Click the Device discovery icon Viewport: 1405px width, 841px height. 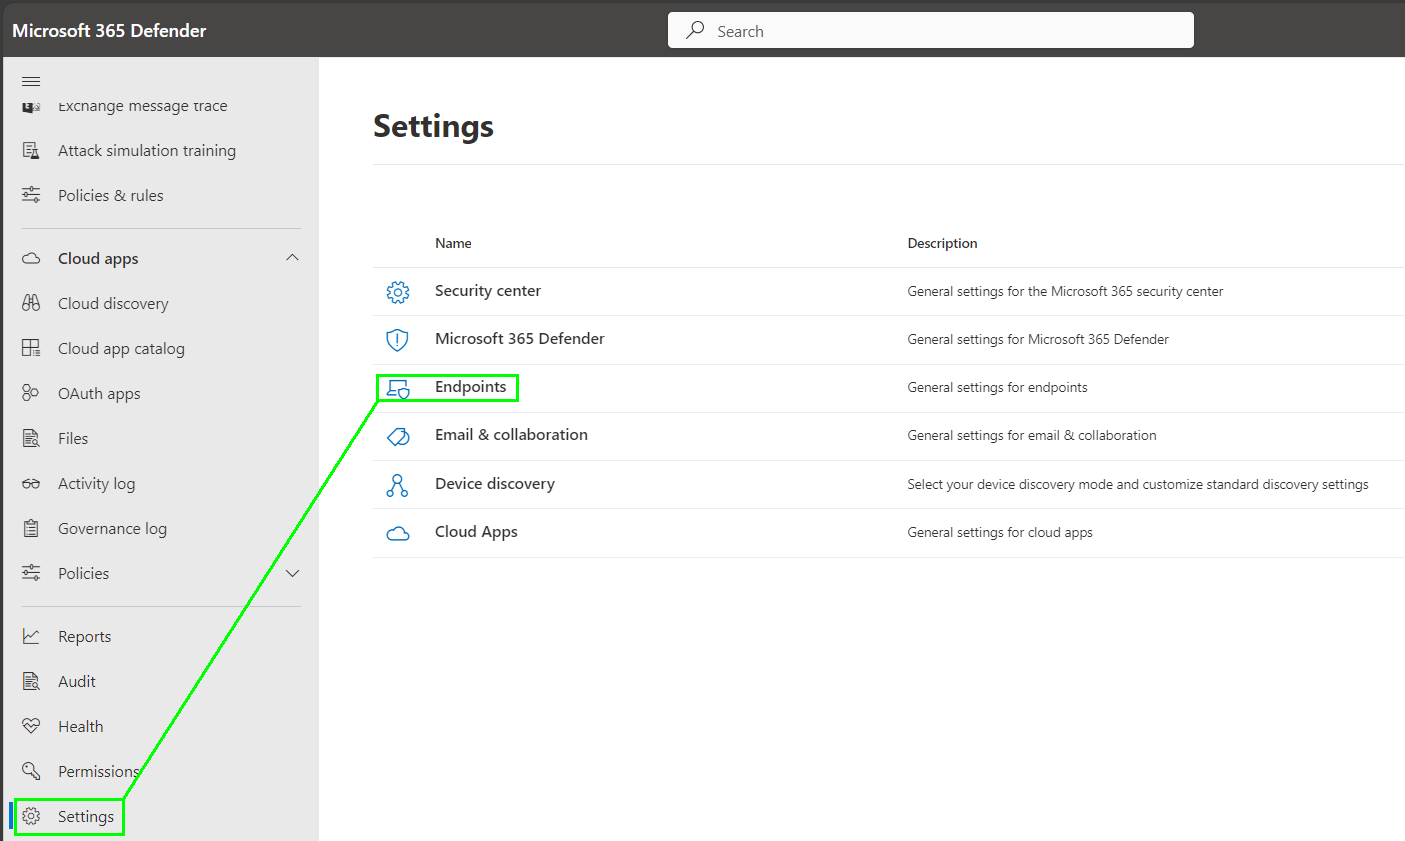pos(397,485)
